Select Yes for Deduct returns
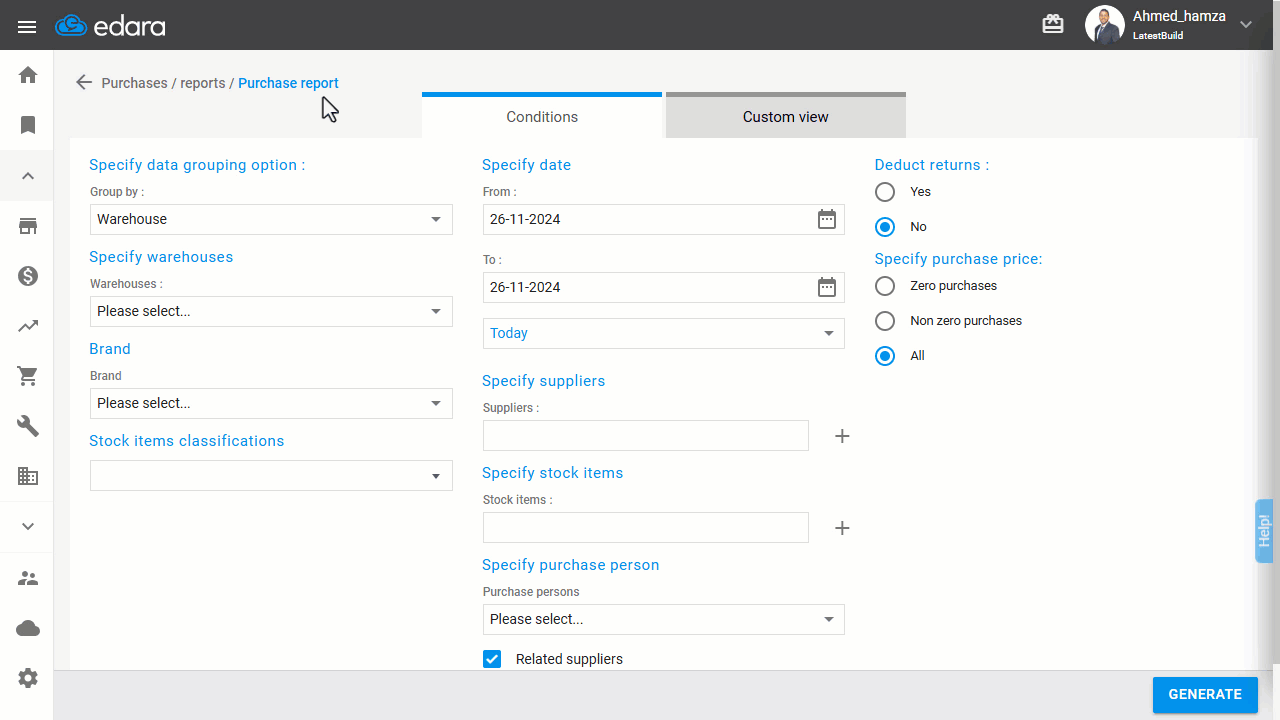This screenshot has width=1280, height=720. [x=885, y=191]
